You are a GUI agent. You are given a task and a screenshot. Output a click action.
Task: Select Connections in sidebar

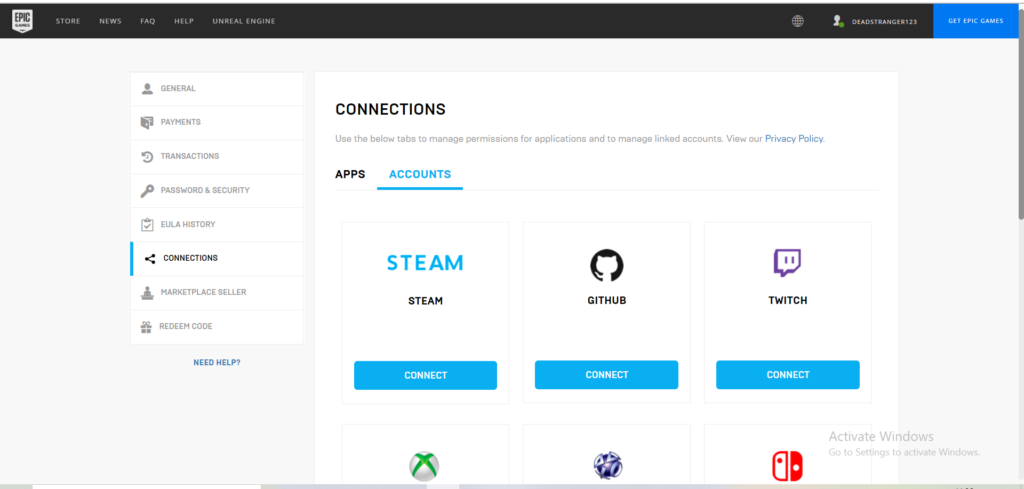217,259
